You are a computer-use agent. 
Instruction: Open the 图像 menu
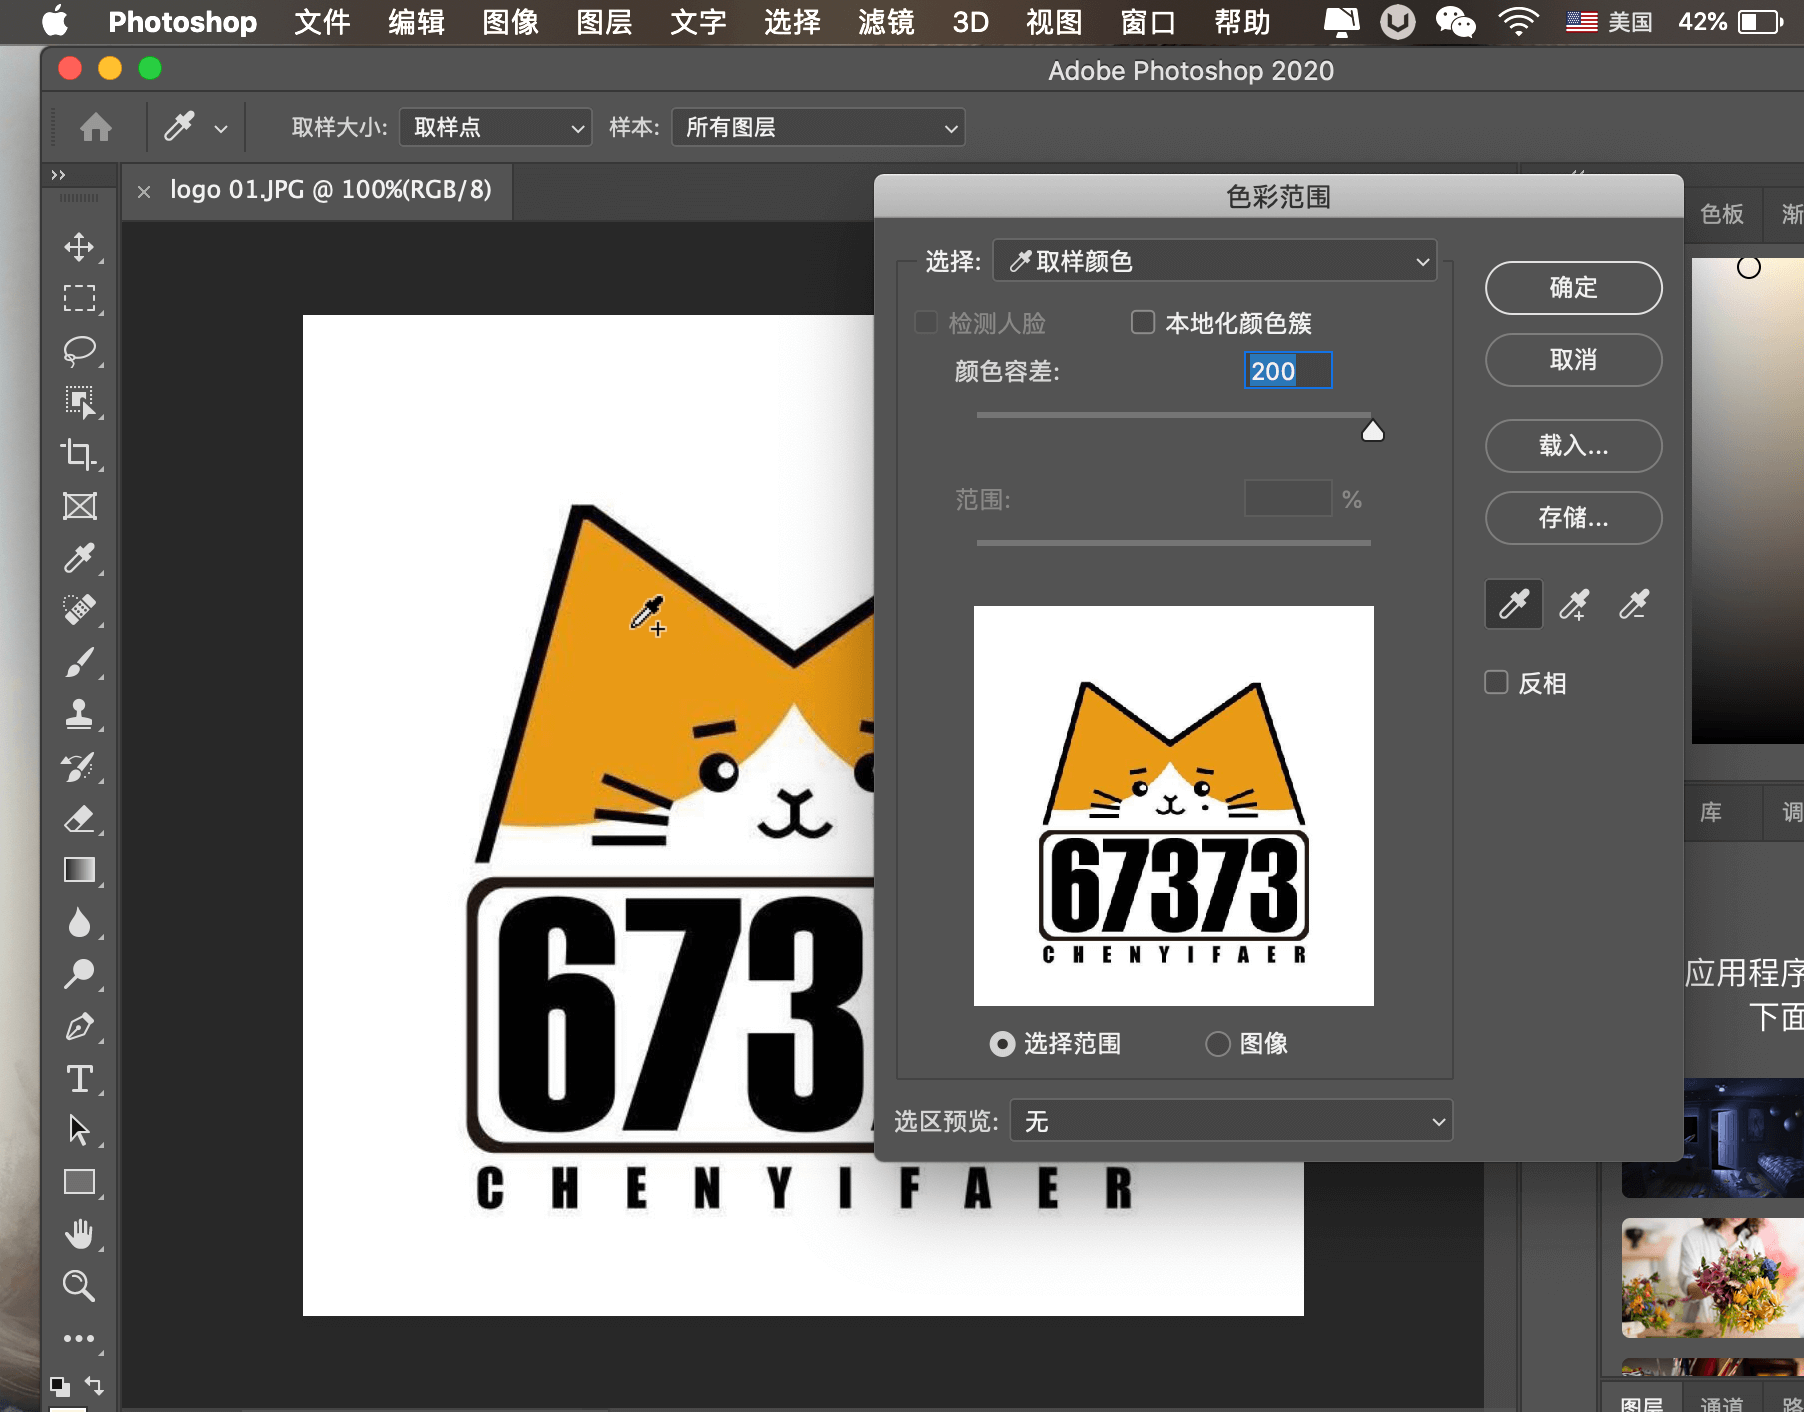[x=510, y=22]
